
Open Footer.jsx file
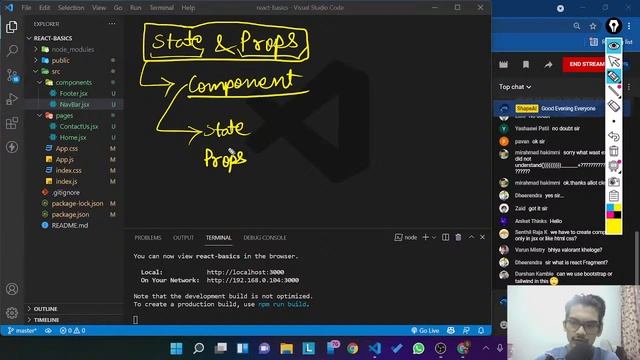coord(73,93)
